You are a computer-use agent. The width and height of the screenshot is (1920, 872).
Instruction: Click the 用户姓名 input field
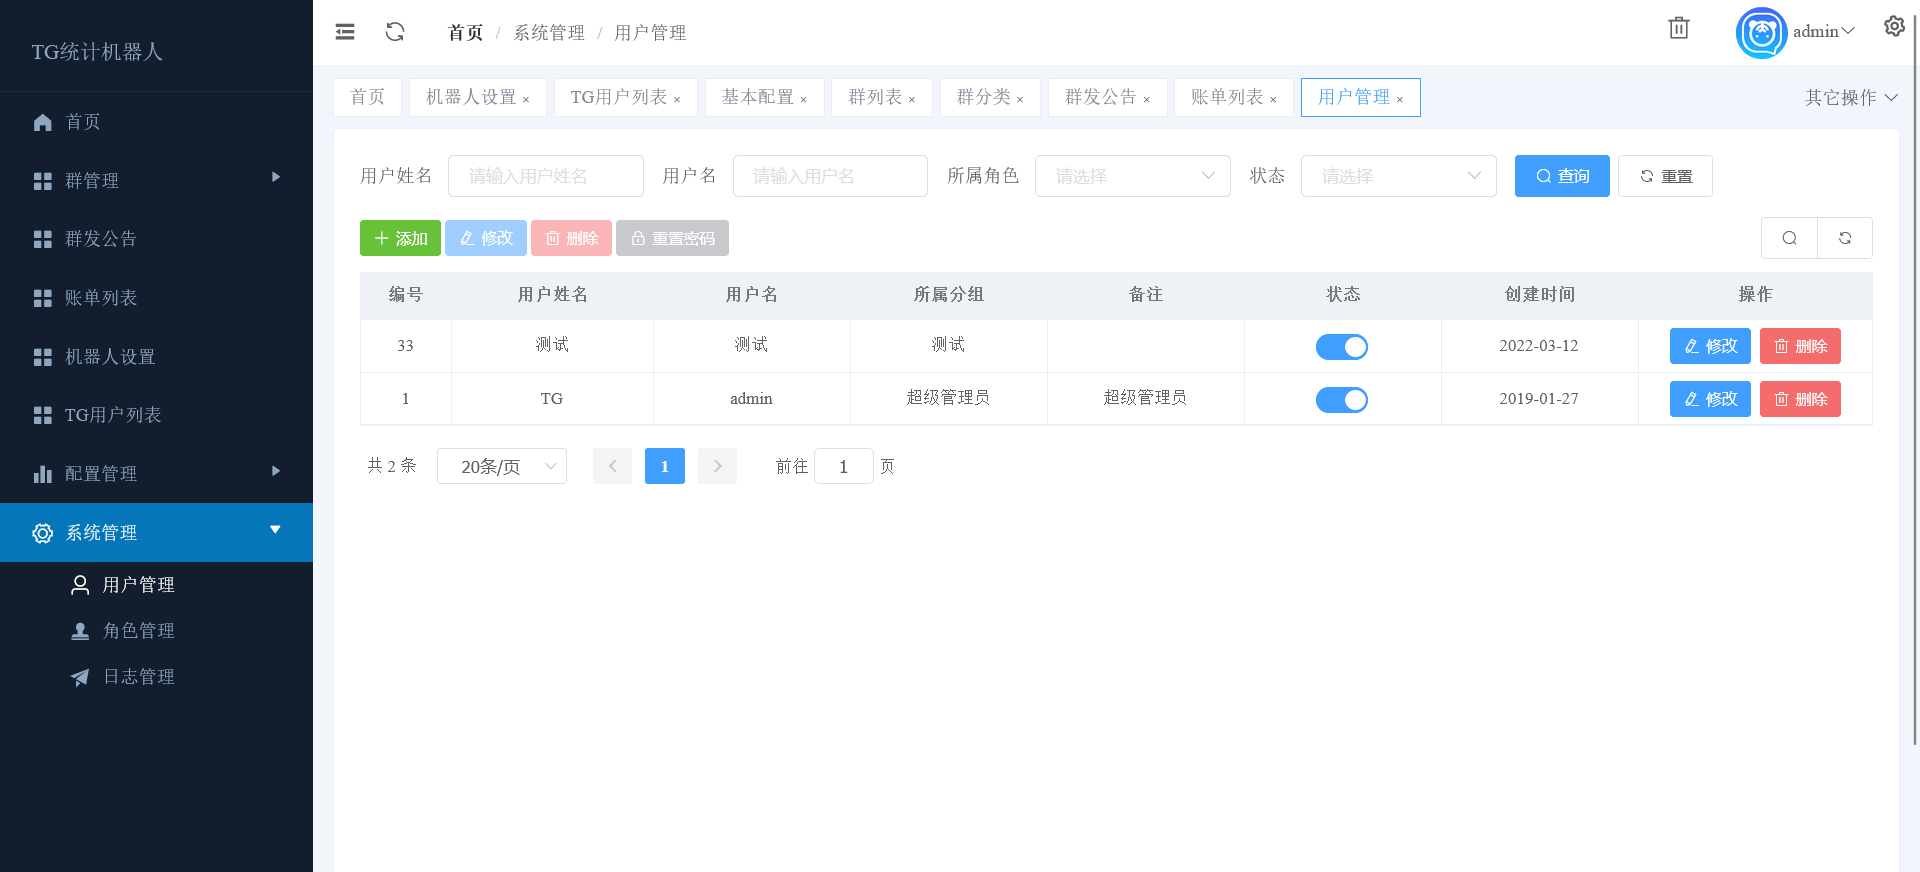click(545, 176)
